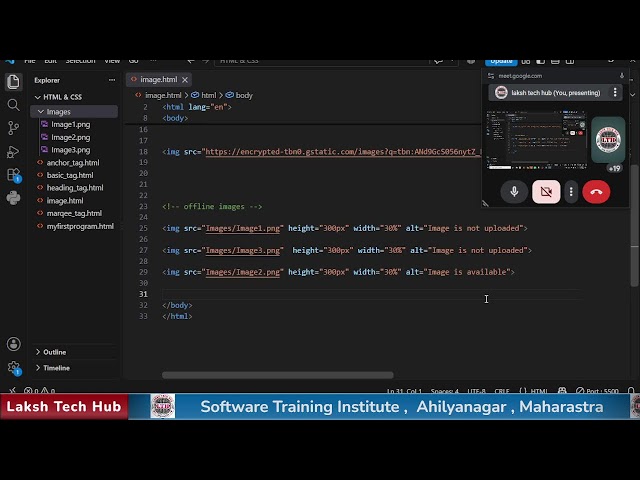
Task: Open the View menu
Action: (112, 61)
